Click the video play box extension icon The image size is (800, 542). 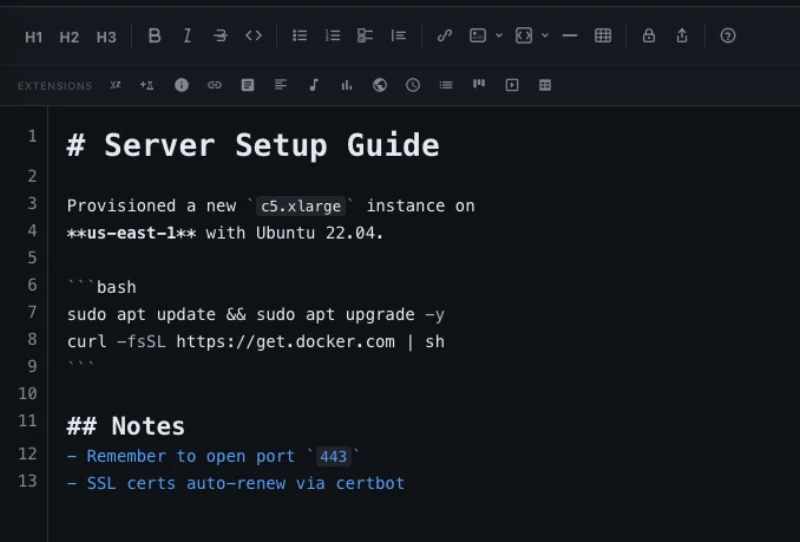coord(512,85)
